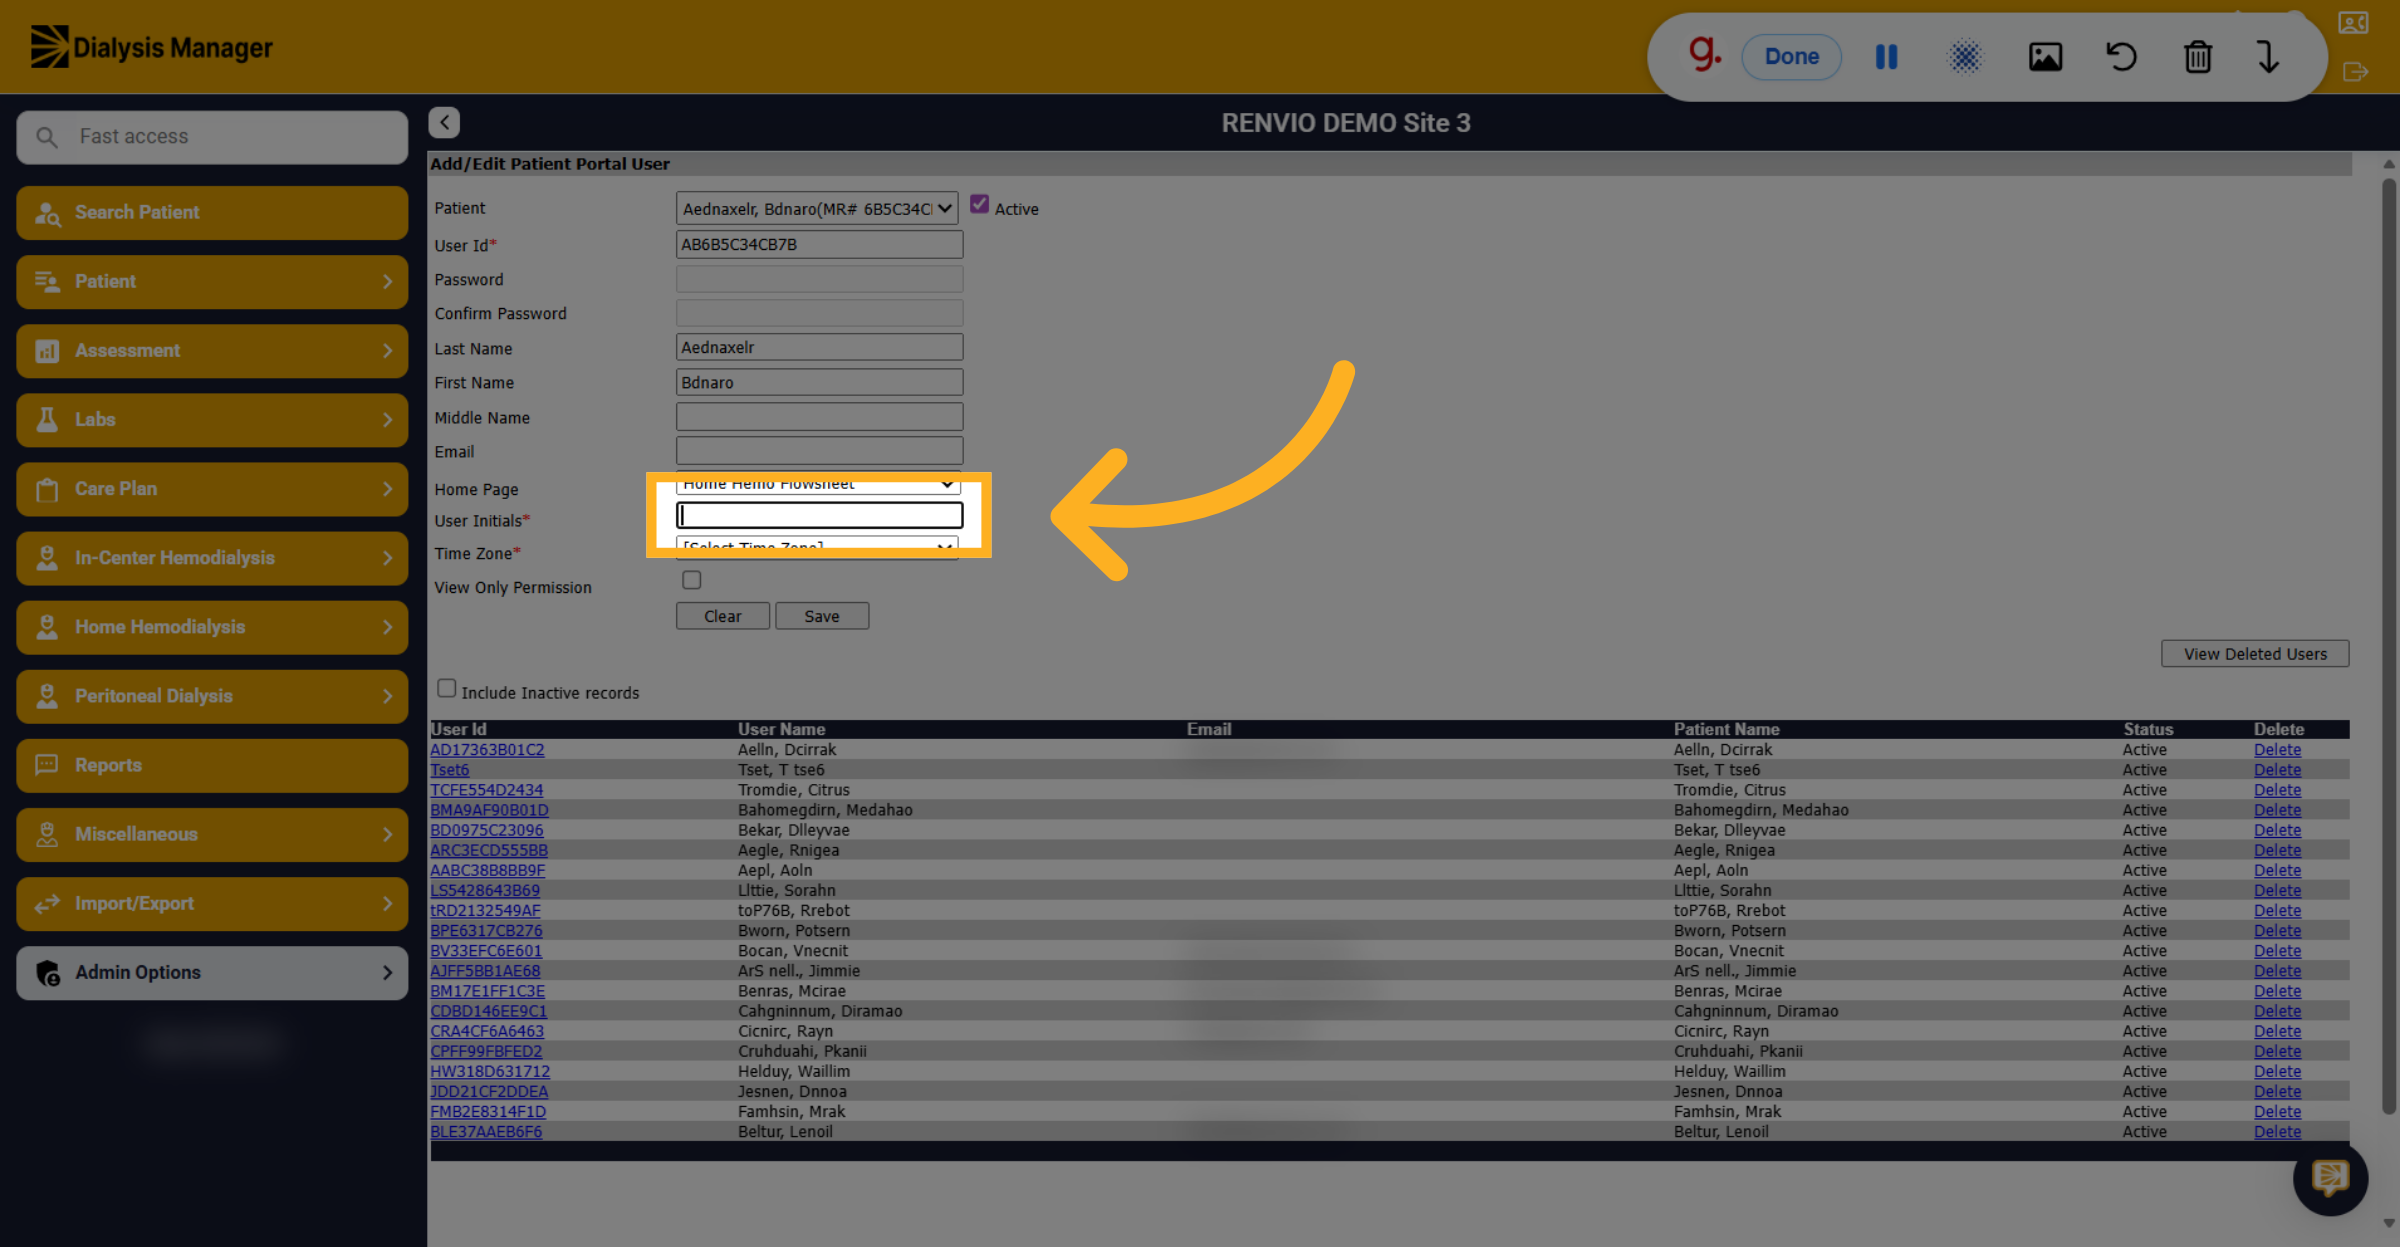Collapse the sidebar with back chevron
The height and width of the screenshot is (1247, 2400).
tap(444, 122)
